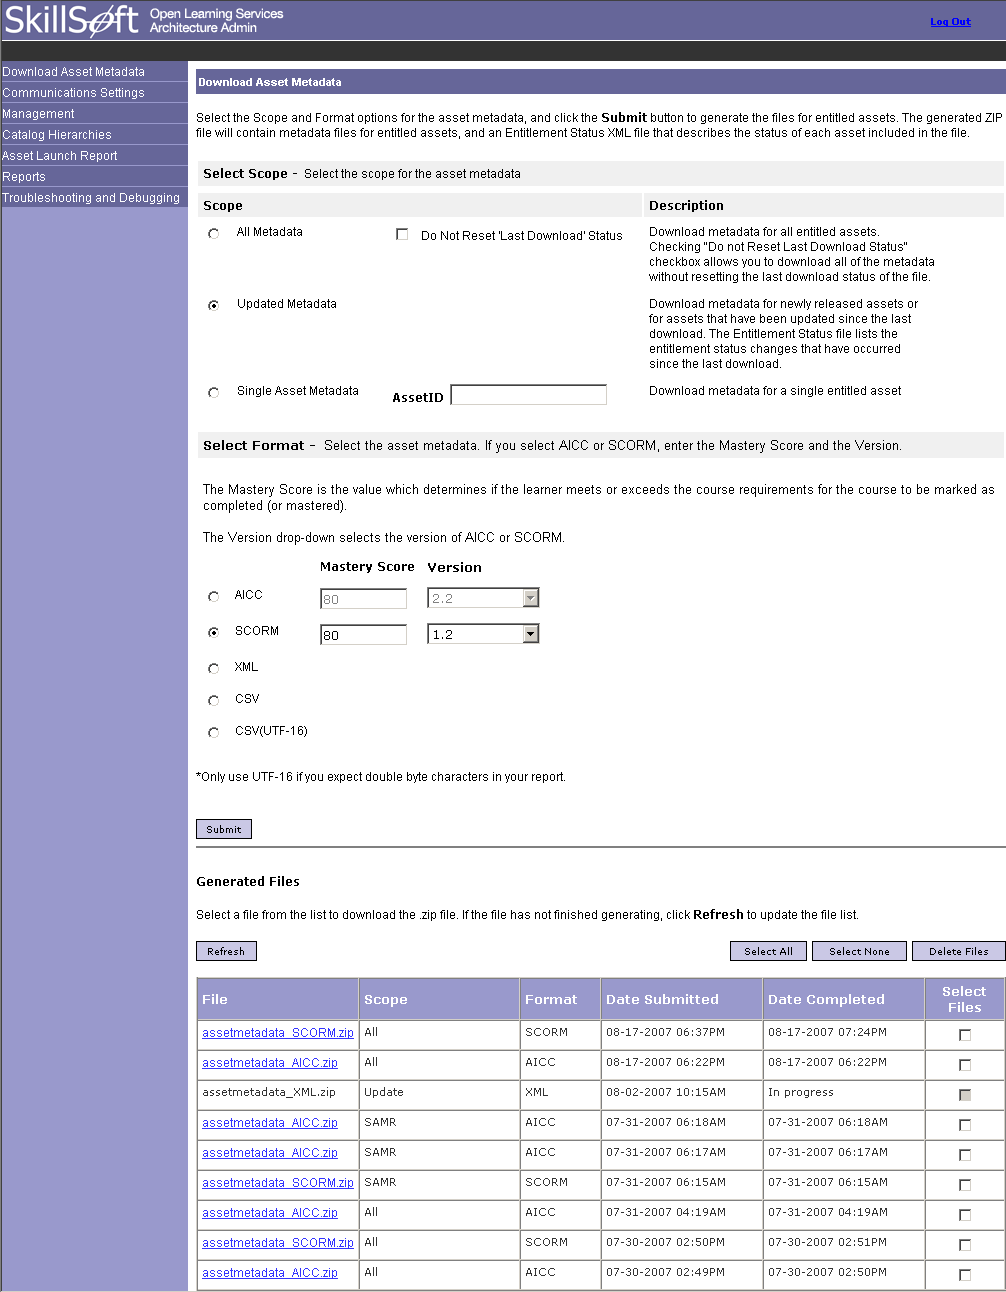Navigate to Catalog Hierarchies

[57, 134]
